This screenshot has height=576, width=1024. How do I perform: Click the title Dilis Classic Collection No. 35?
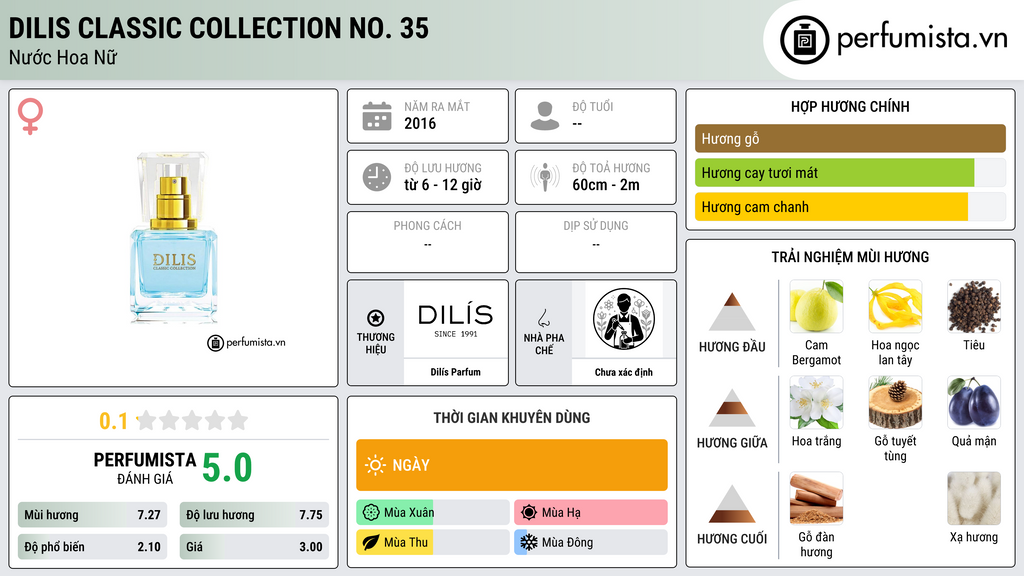click(219, 28)
